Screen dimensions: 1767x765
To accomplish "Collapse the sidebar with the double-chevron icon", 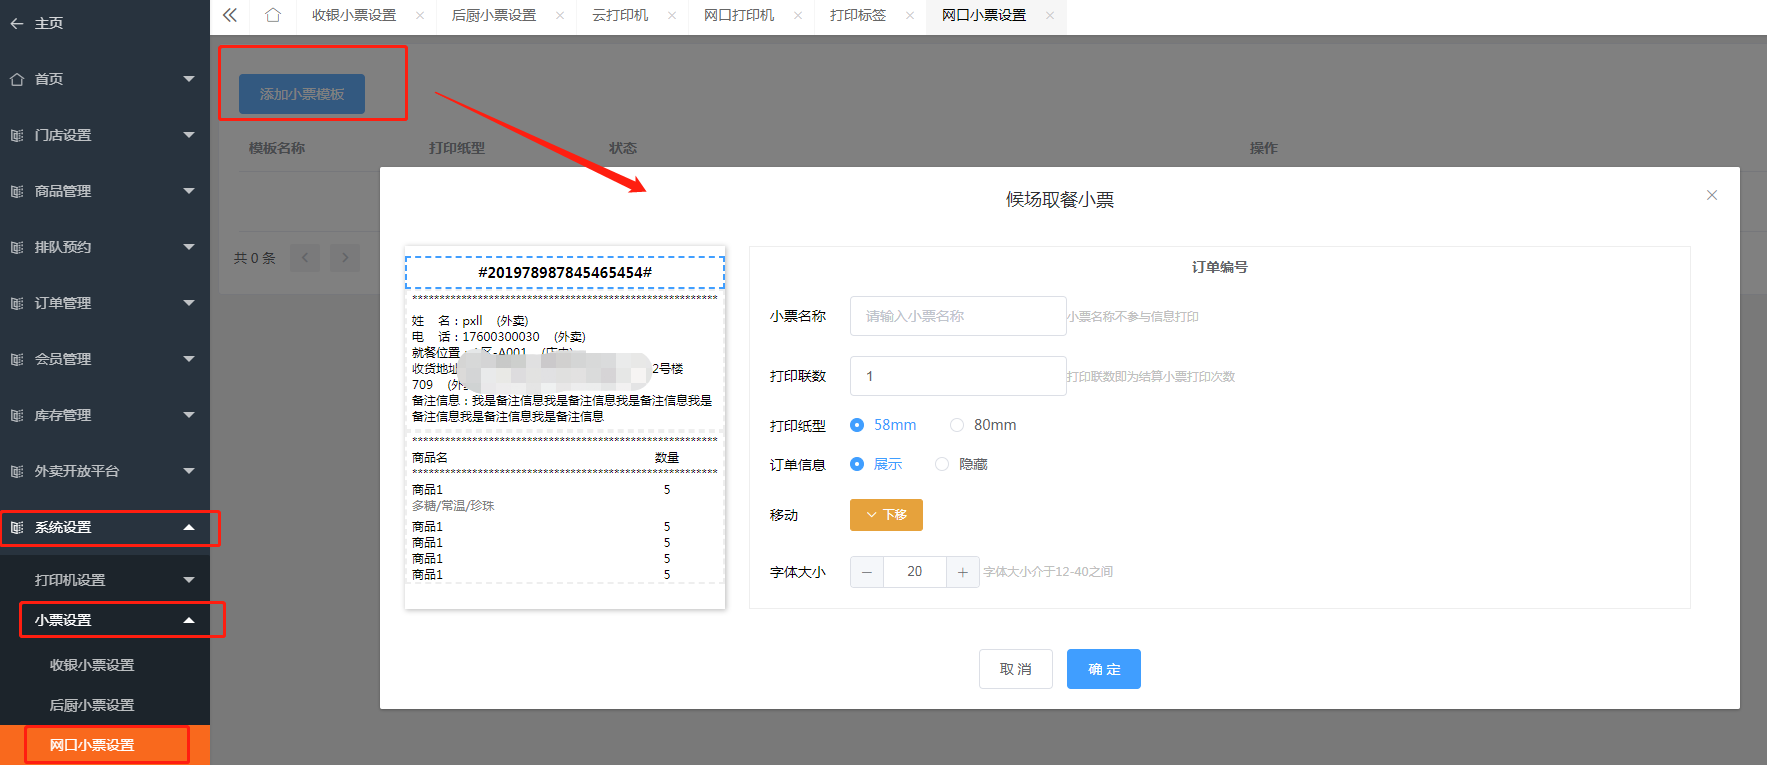I will [230, 15].
